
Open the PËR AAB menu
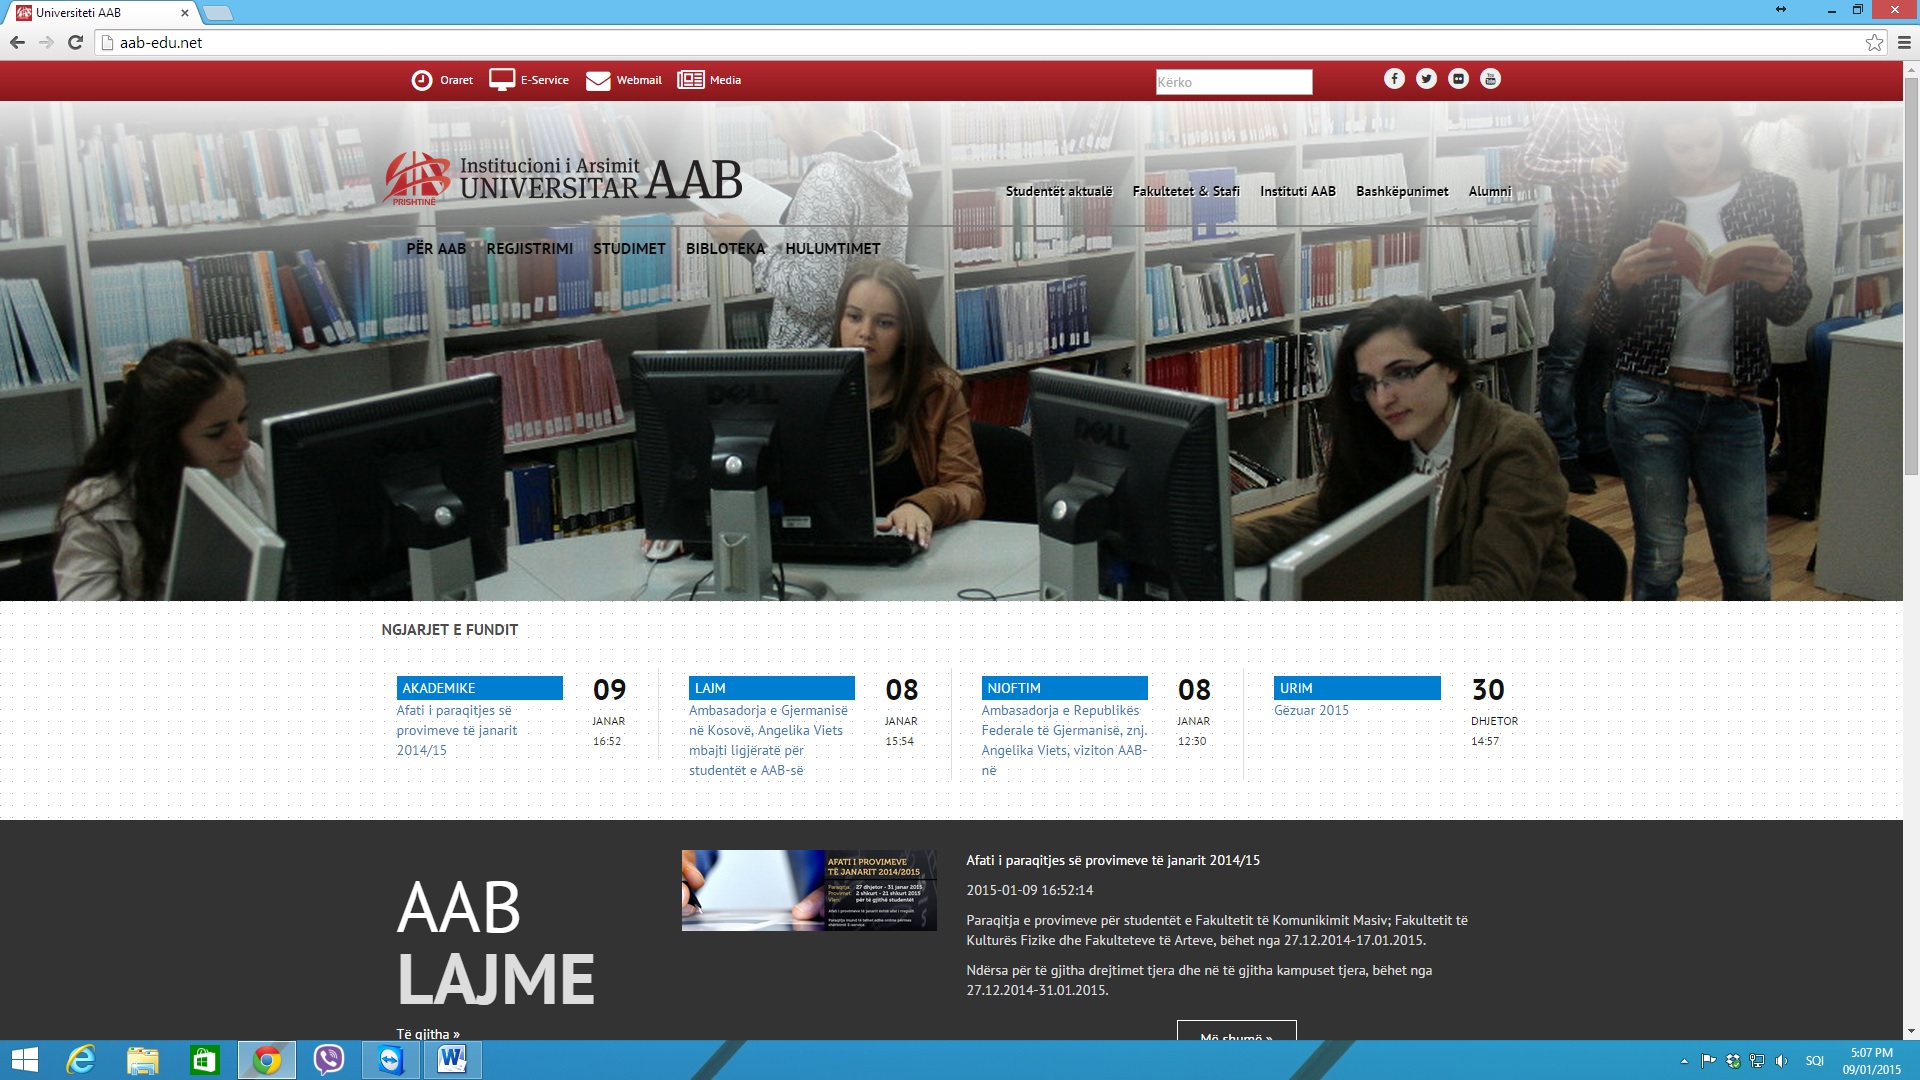coord(436,249)
